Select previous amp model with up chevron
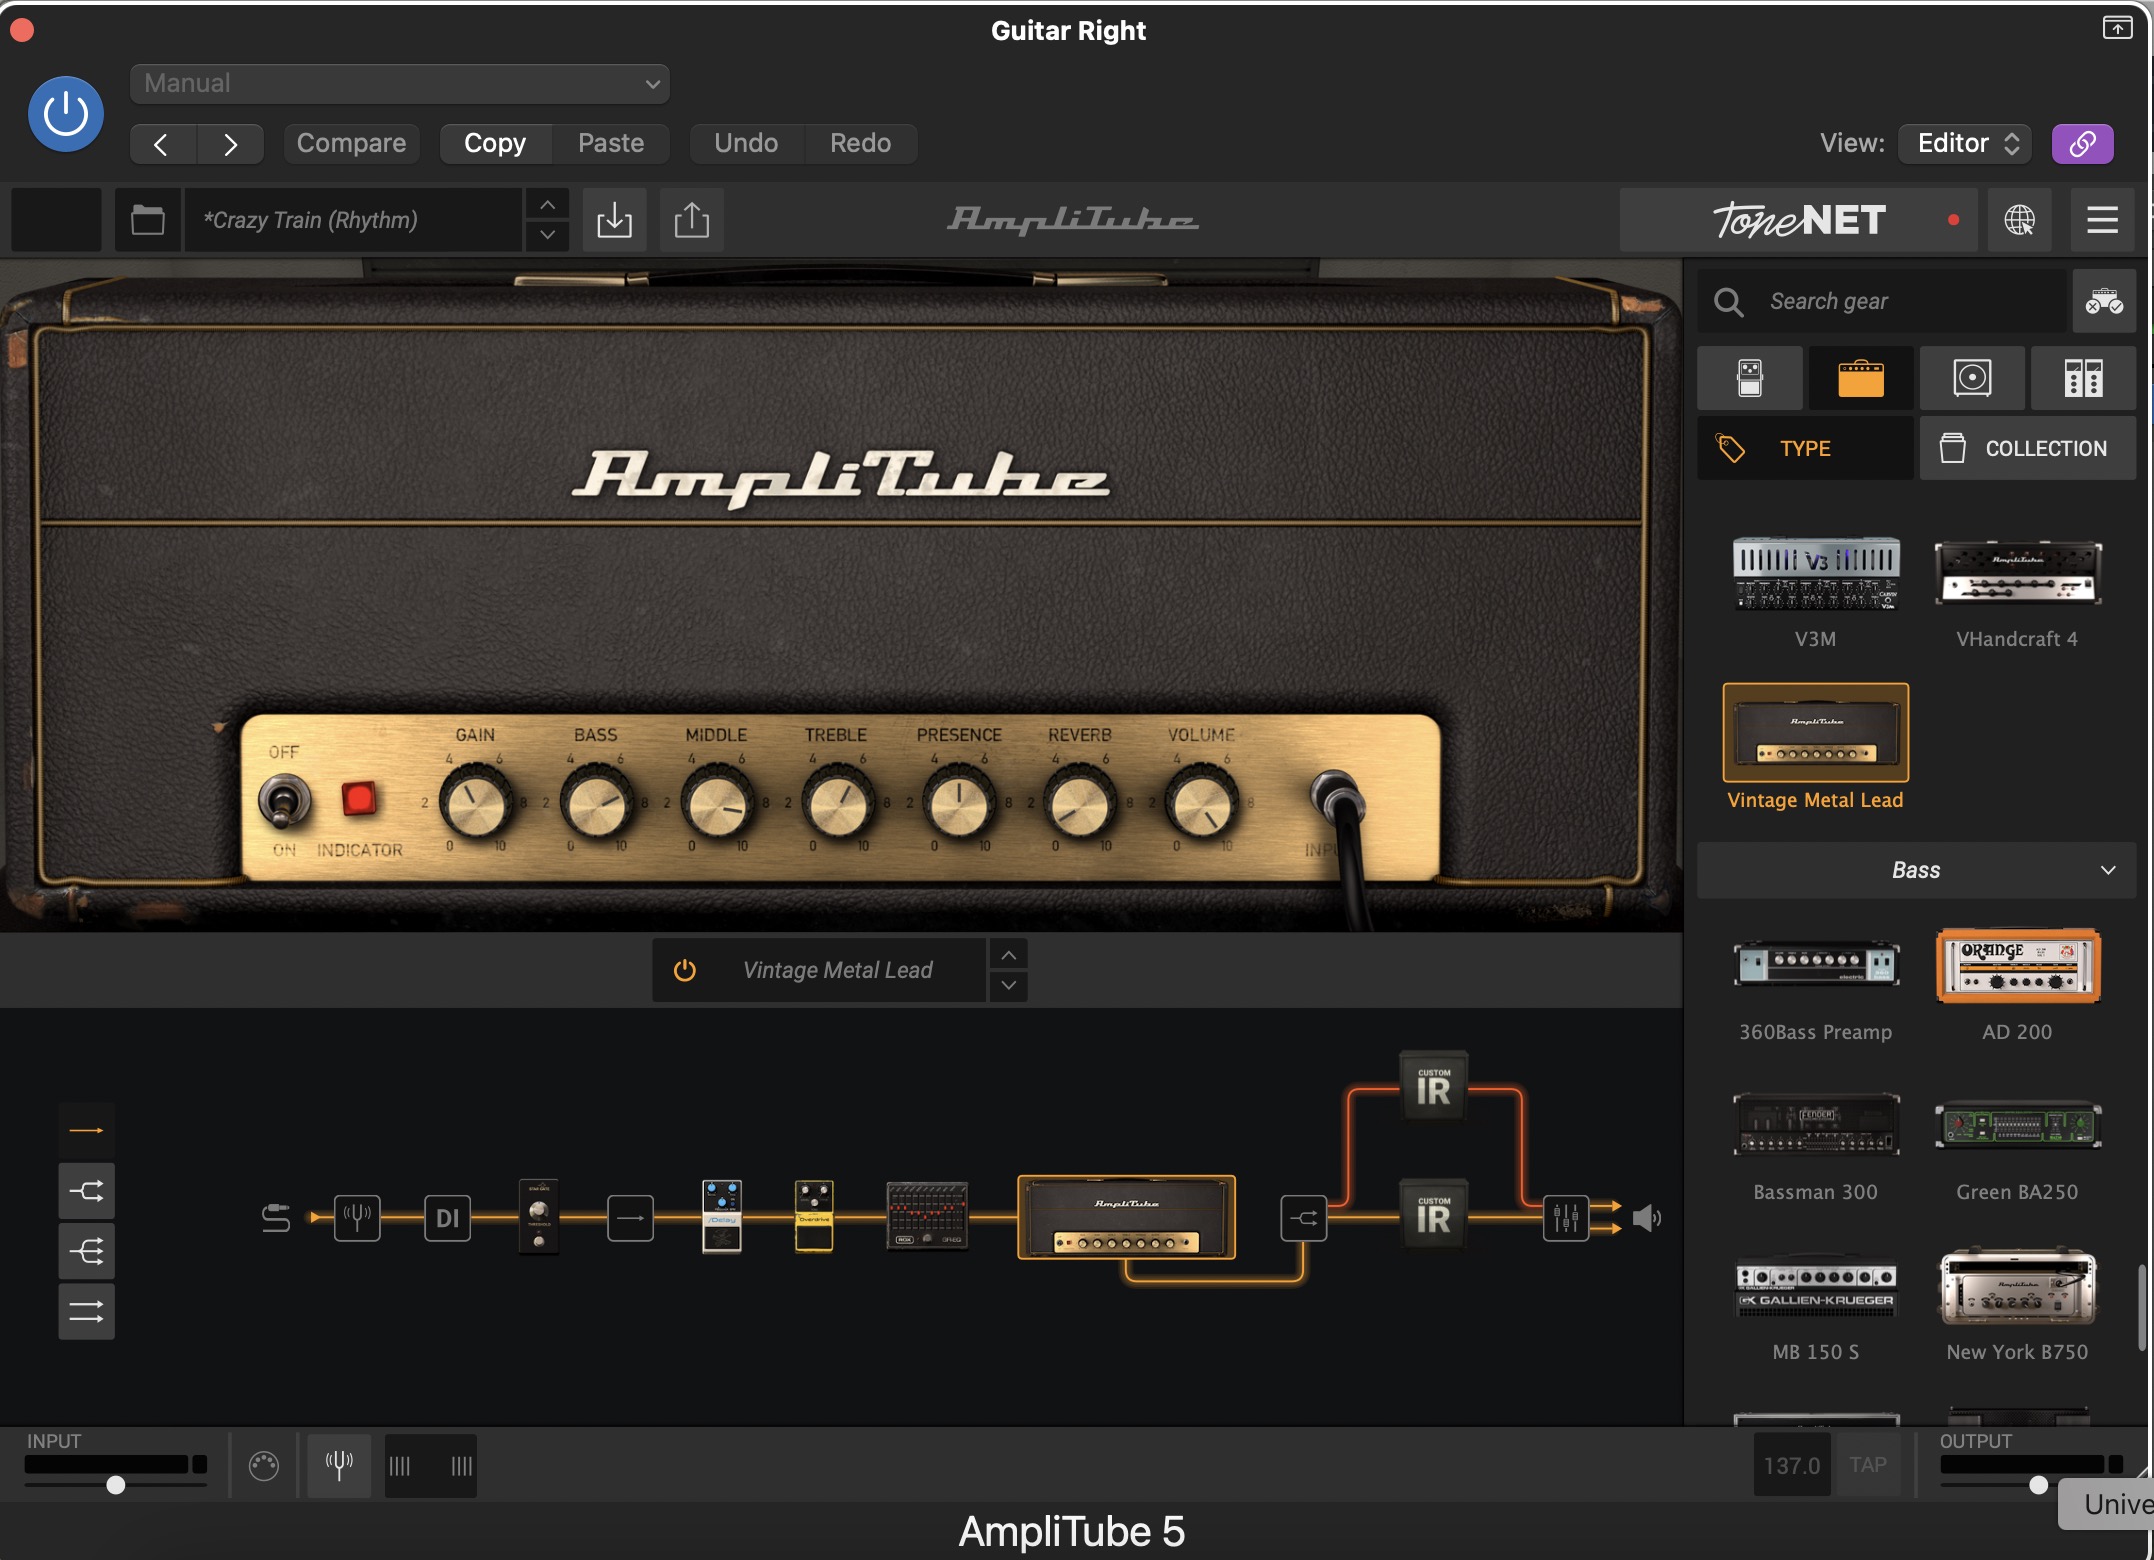This screenshot has height=1560, width=2154. [x=1009, y=955]
